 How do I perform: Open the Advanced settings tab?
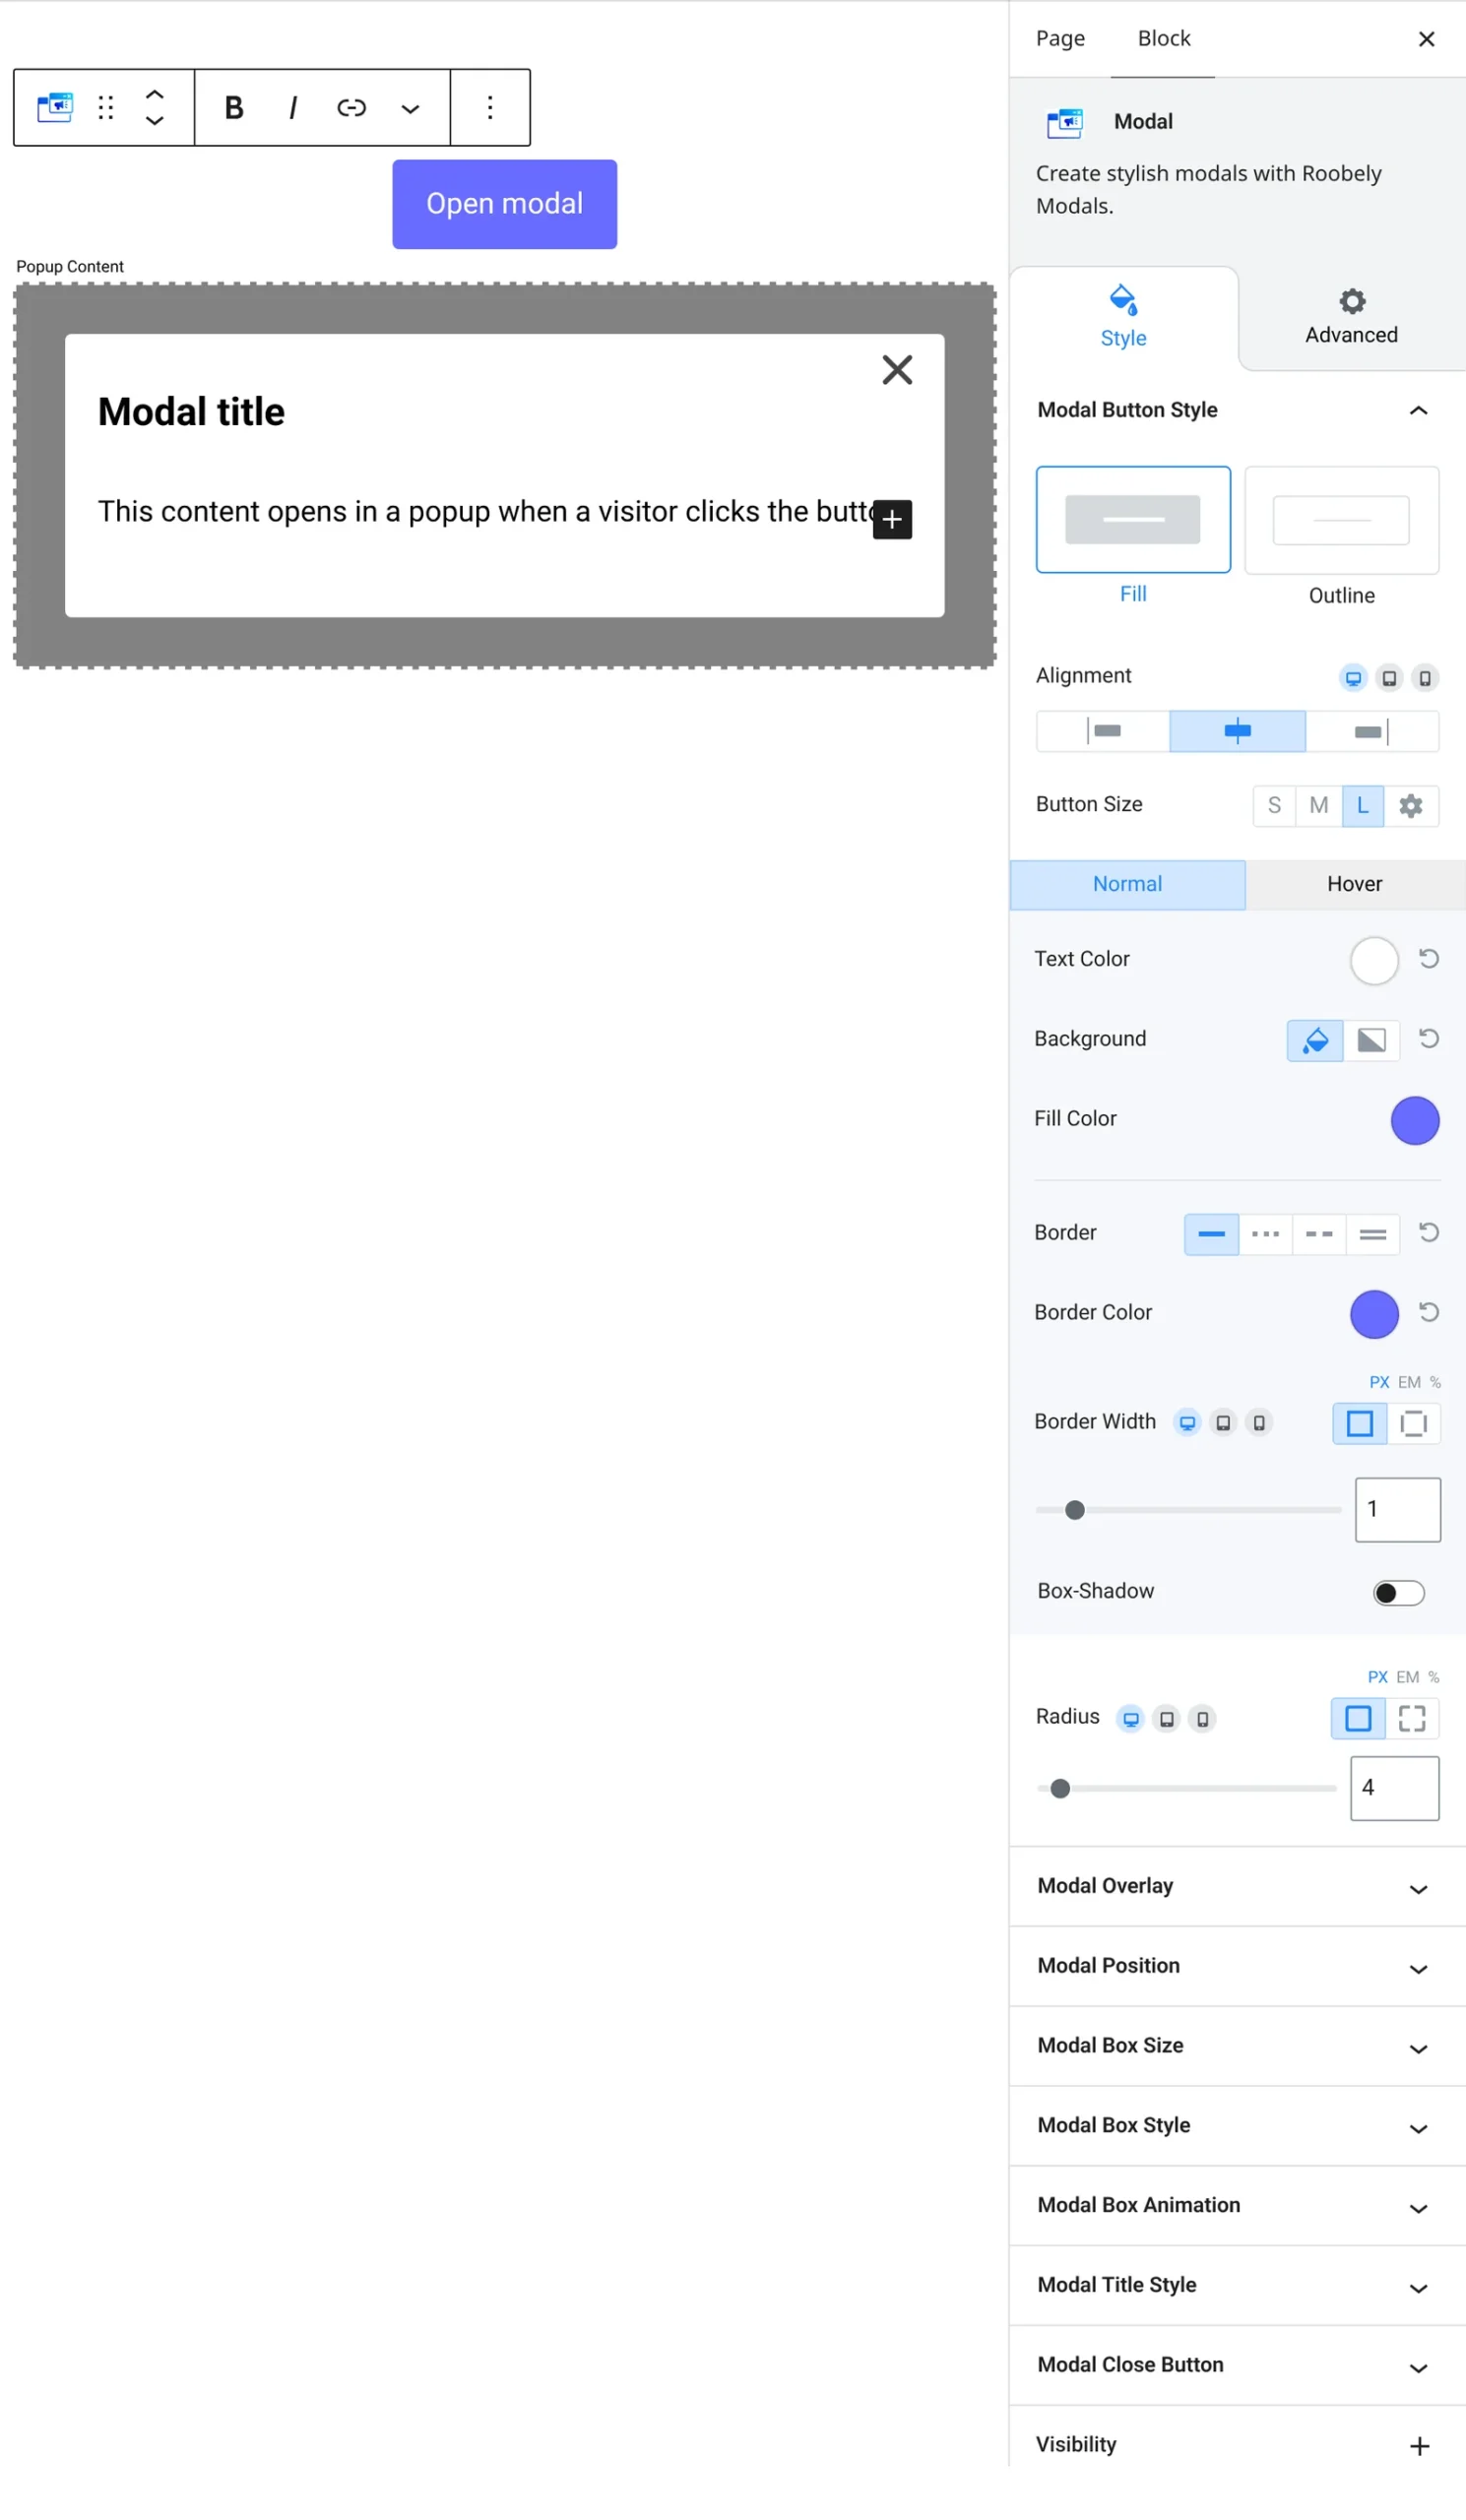pyautogui.click(x=1351, y=319)
